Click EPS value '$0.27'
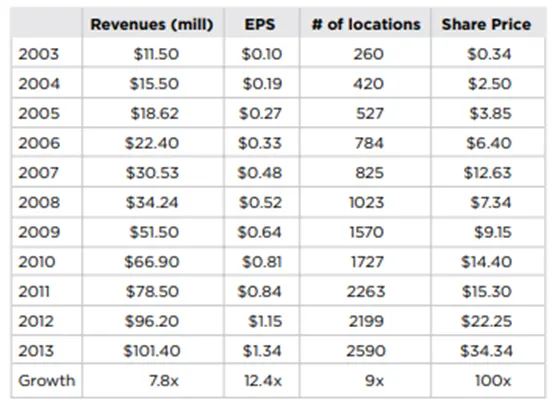Screen dimensions: 552x400 (260, 113)
